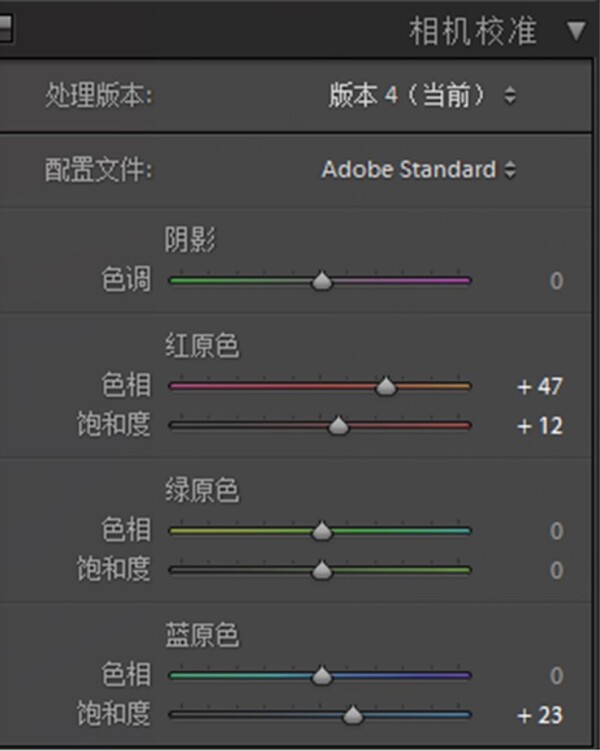This screenshot has height=751, width=600.
Task: Select the +12 red saturation value field
Action: 540,426
